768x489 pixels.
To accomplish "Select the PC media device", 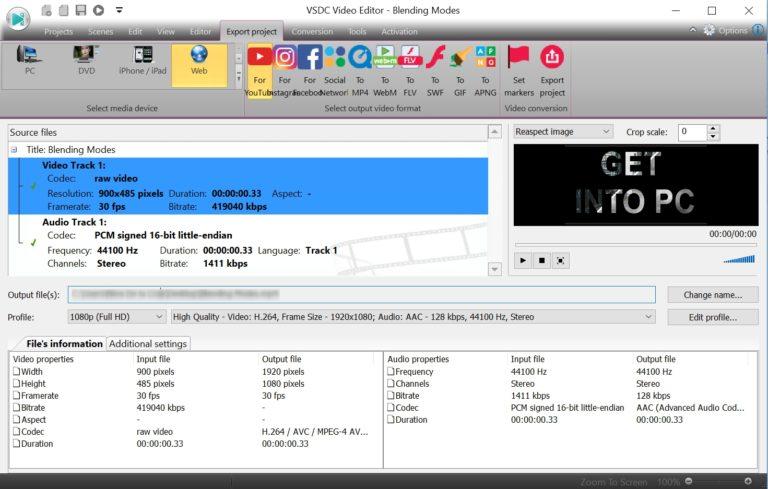I will coord(29,61).
